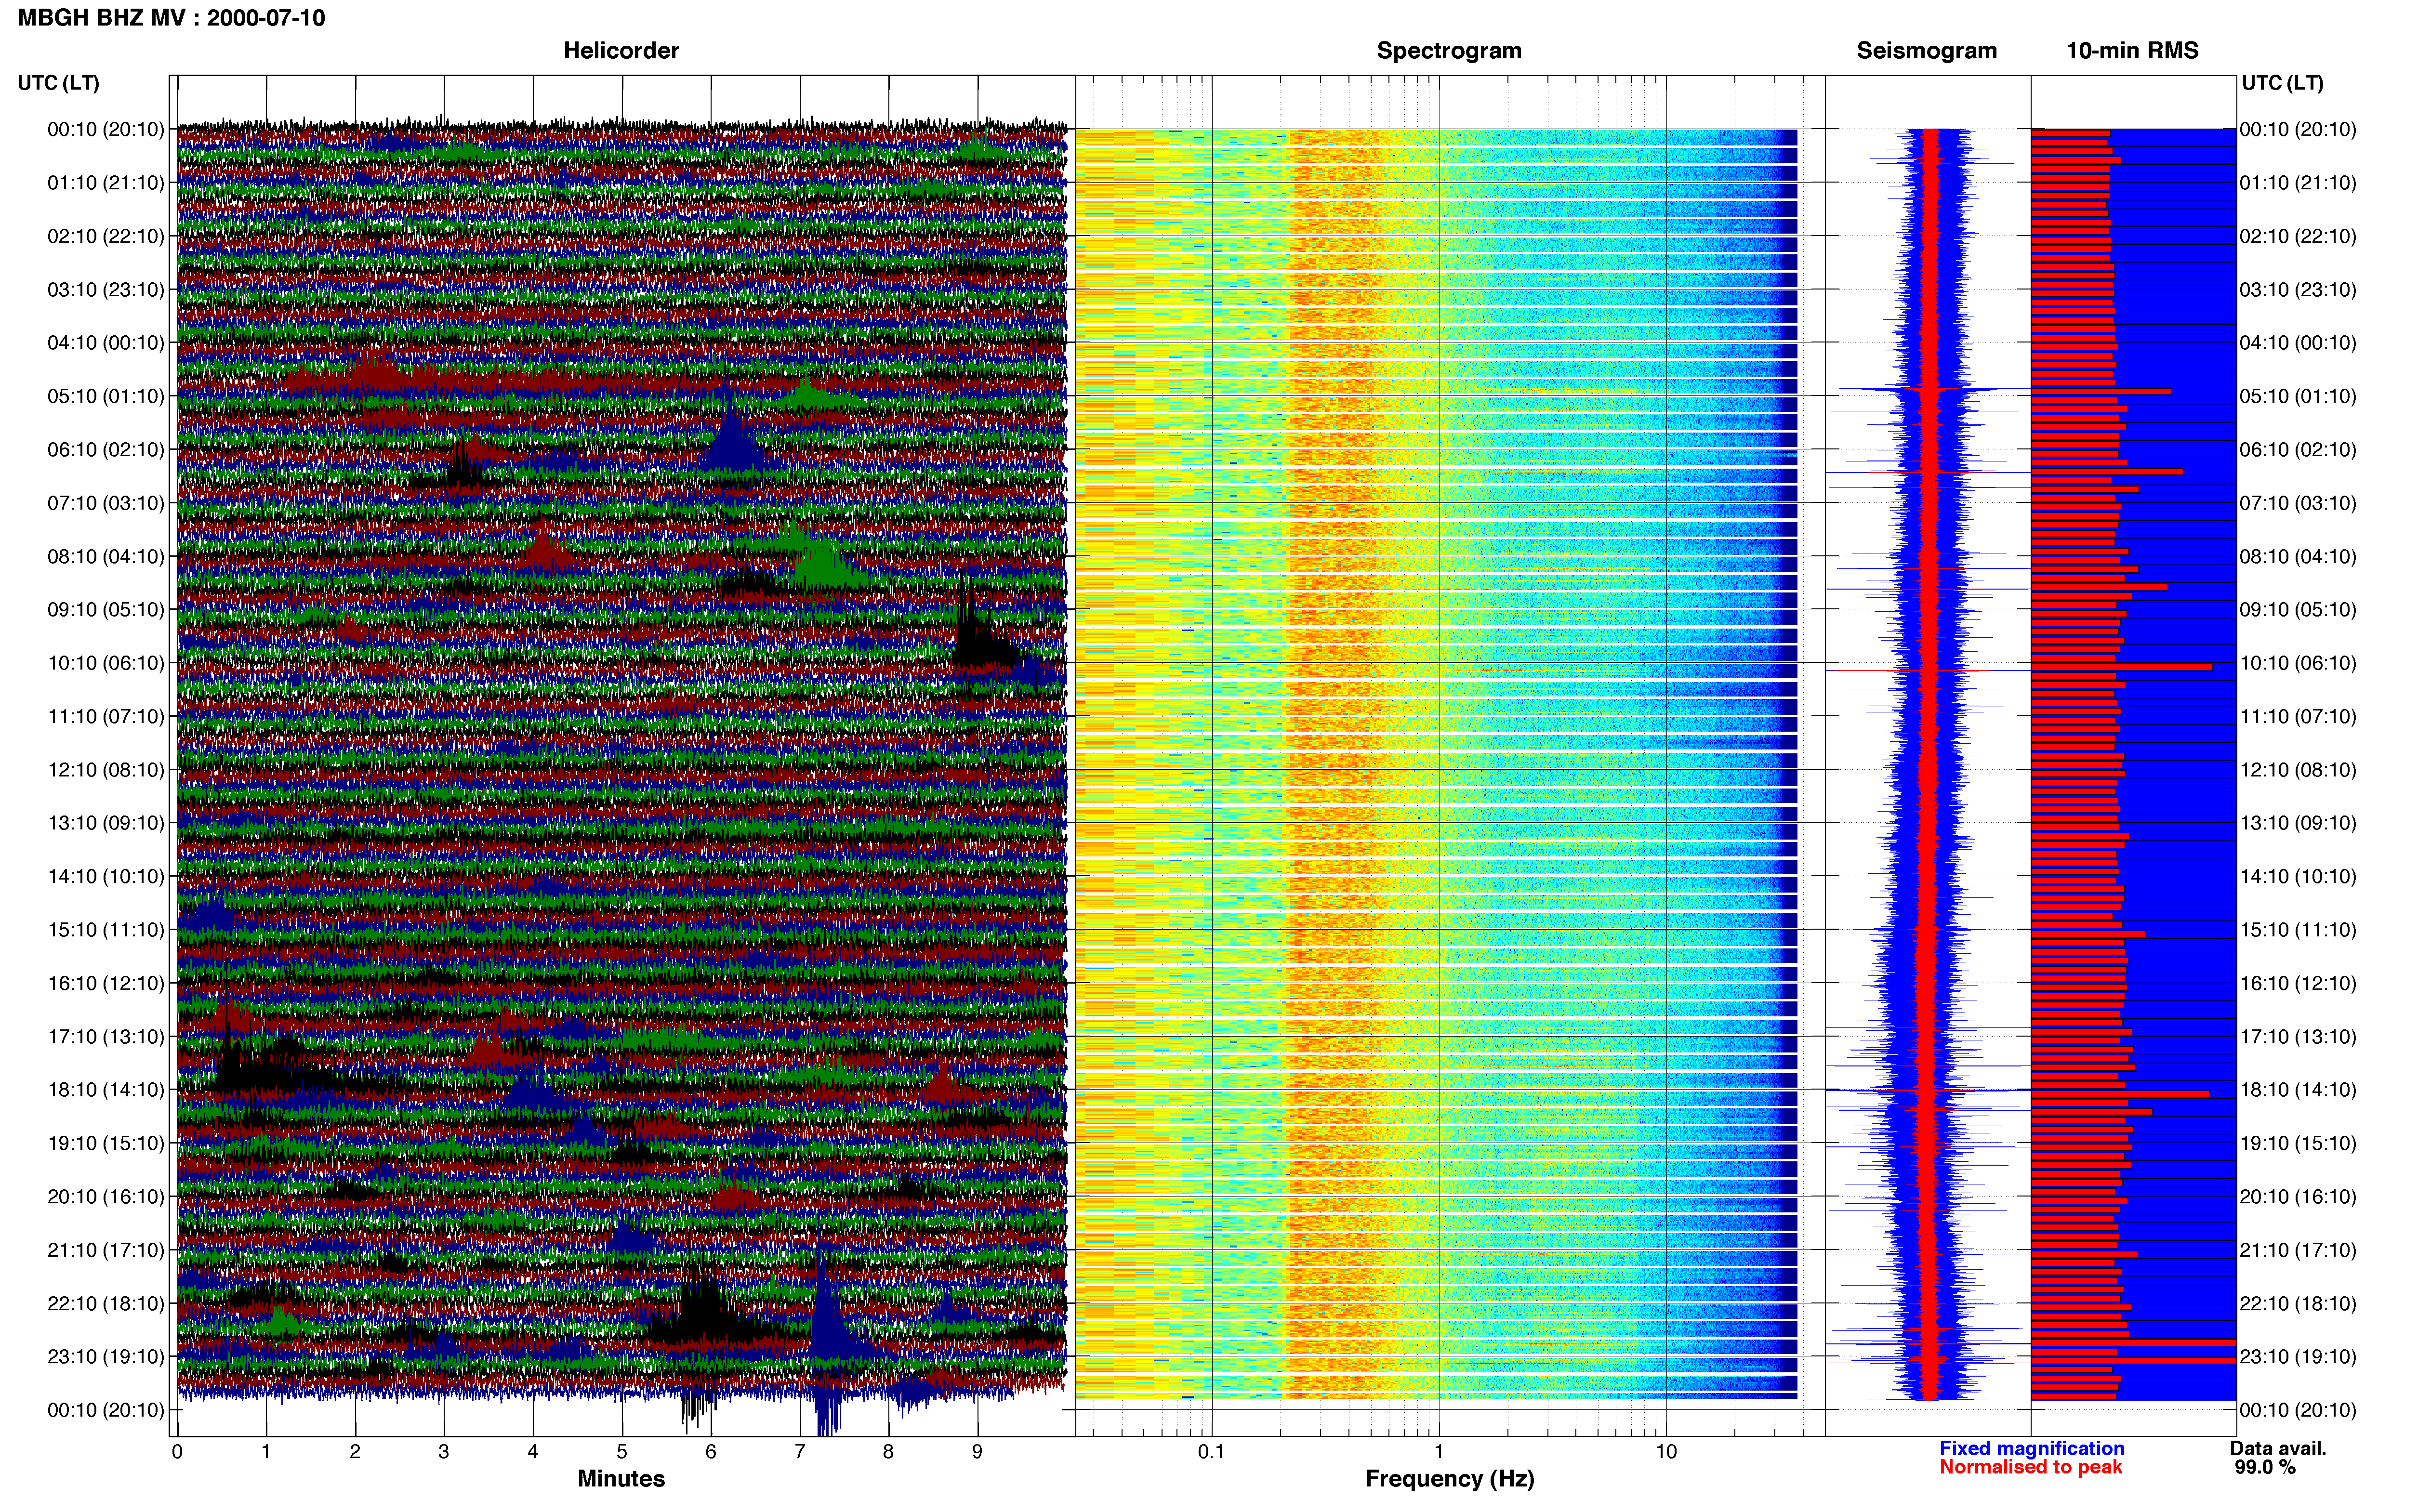Select the "Minutes" x-axis label

click(621, 1478)
